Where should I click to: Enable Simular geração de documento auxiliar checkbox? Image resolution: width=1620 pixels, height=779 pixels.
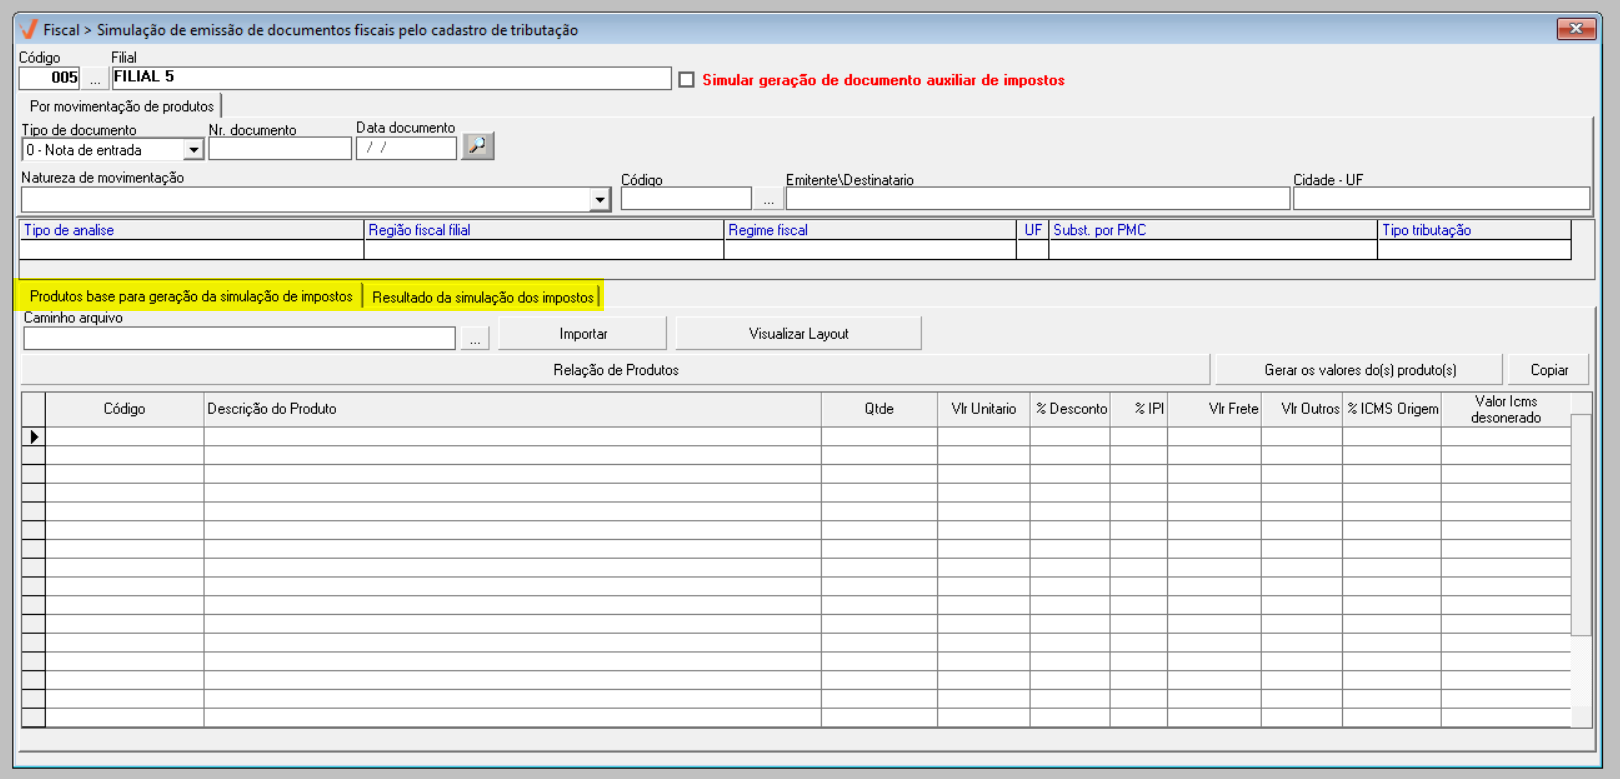click(x=687, y=80)
